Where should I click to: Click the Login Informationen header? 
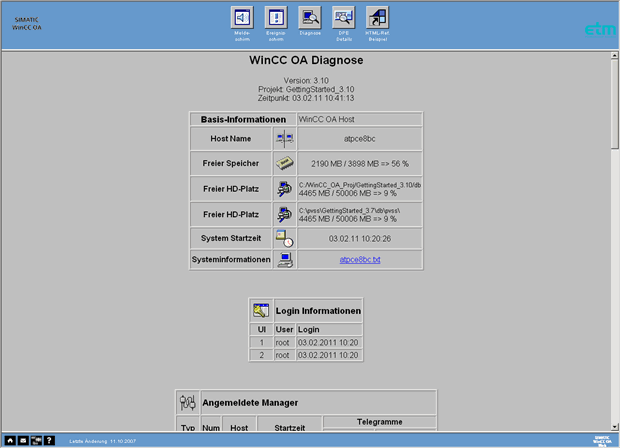point(318,311)
